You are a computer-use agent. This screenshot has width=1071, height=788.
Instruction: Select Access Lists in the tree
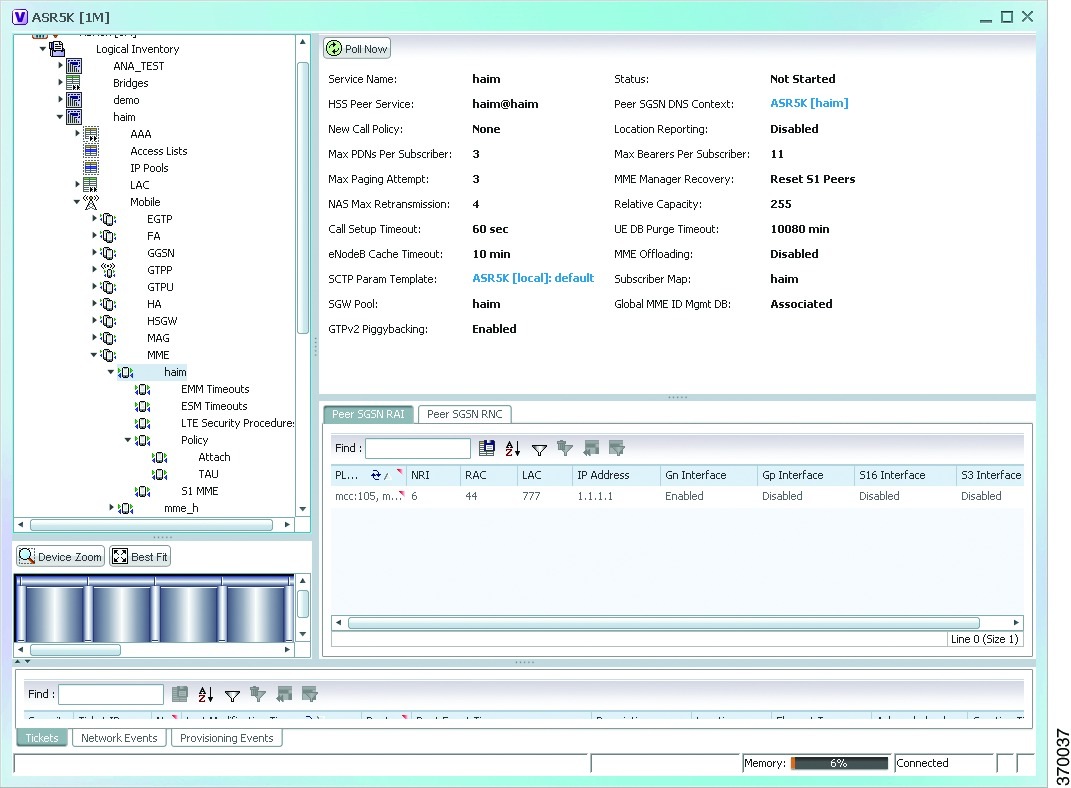[158, 151]
